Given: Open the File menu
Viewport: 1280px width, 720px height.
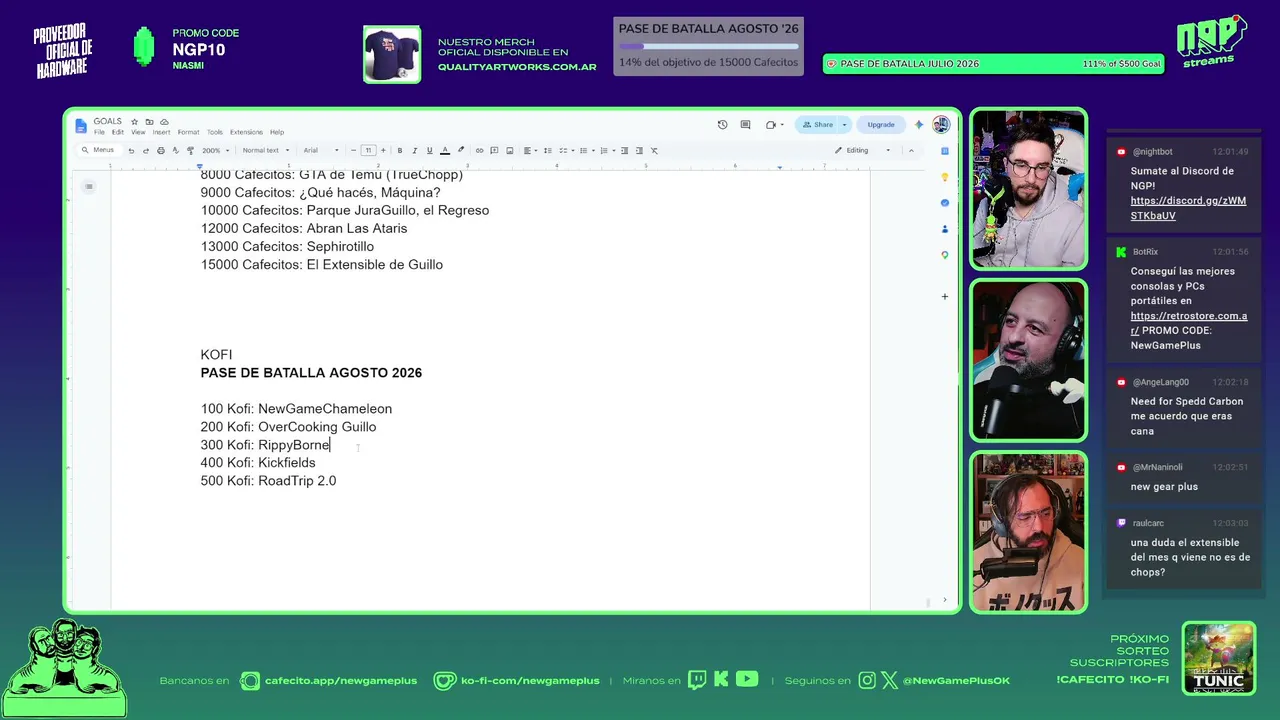Looking at the screenshot, I should click(x=99, y=132).
